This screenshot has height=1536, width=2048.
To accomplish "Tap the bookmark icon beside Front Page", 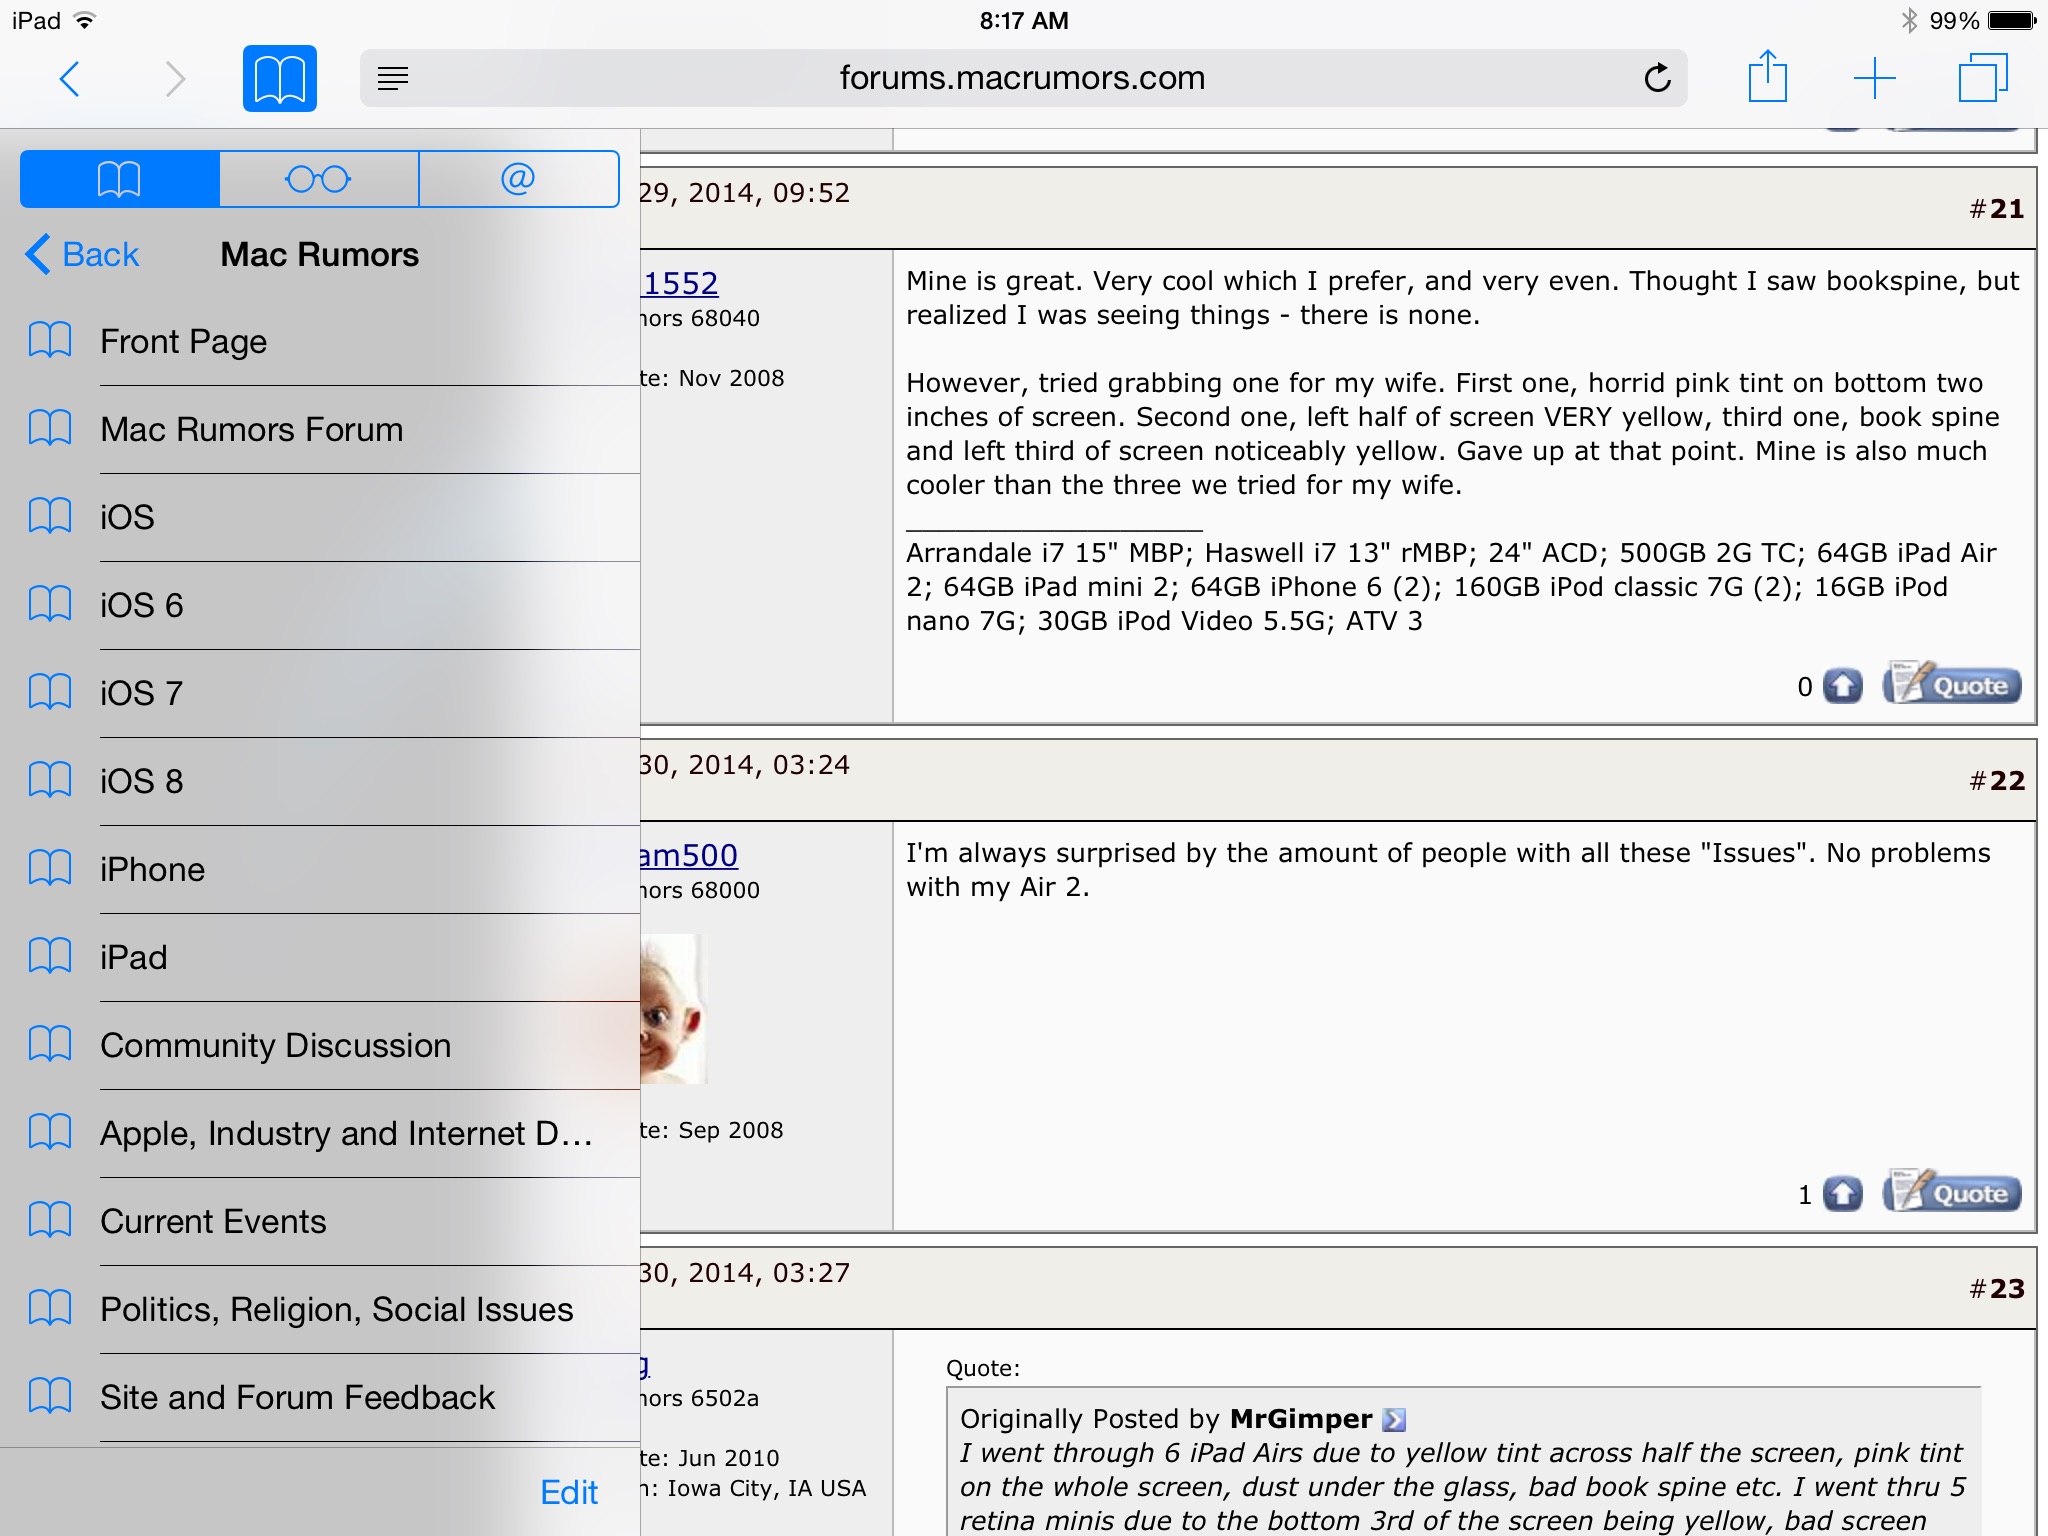I will [x=50, y=340].
